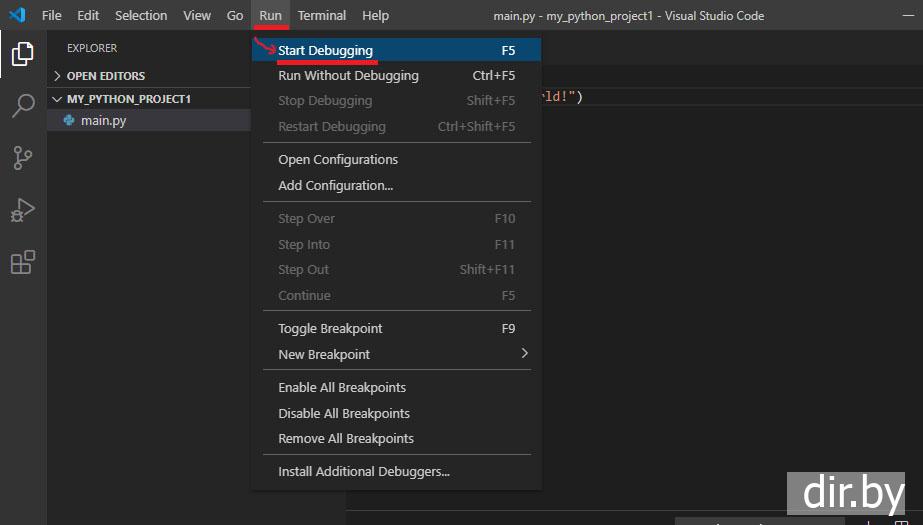Image resolution: width=923 pixels, height=525 pixels.
Task: Choose Run Without Debugging
Action: (x=348, y=75)
